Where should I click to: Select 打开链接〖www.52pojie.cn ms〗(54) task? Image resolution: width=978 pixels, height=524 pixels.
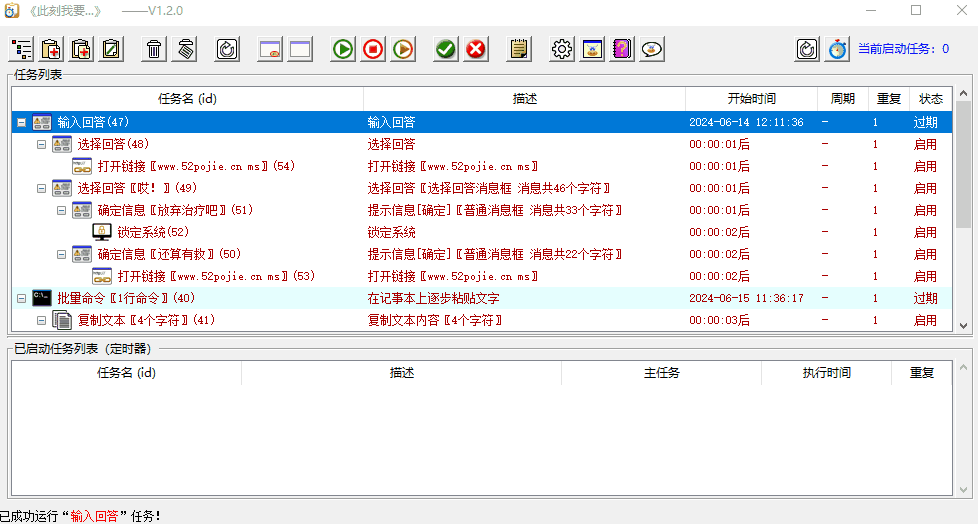coord(196,167)
